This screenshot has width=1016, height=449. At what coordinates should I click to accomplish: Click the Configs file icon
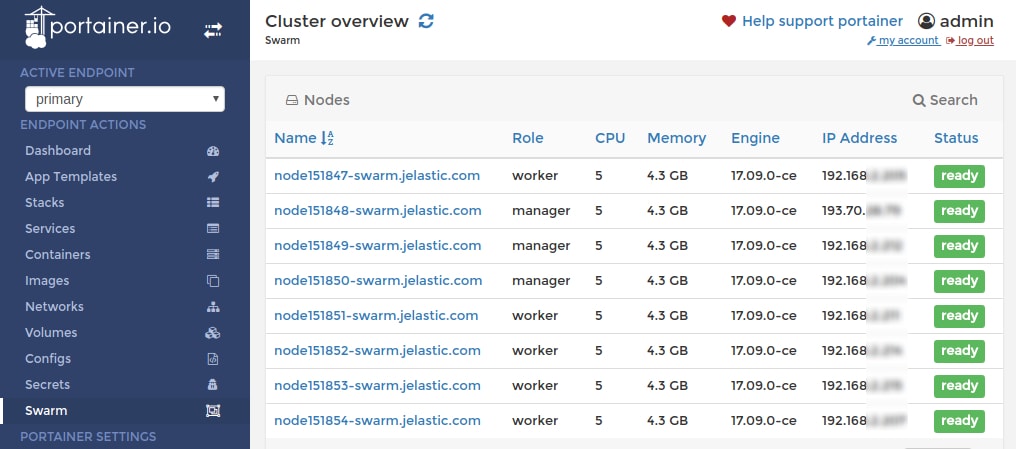pos(213,358)
